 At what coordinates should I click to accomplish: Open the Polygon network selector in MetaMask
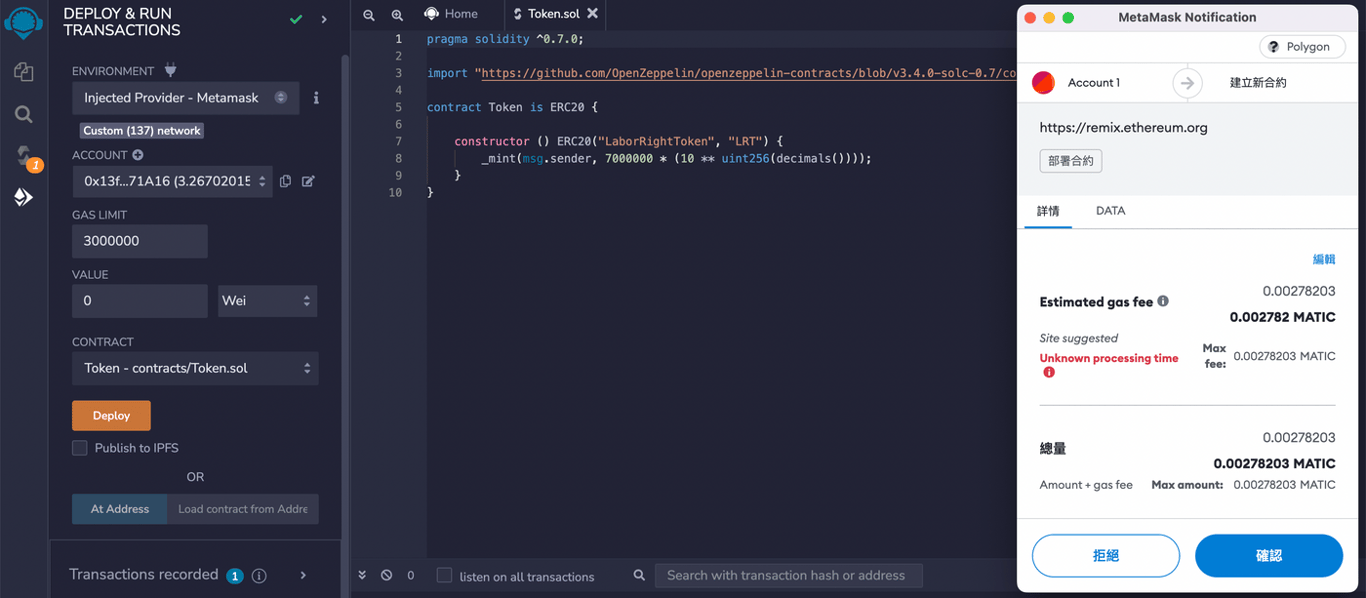point(1301,47)
